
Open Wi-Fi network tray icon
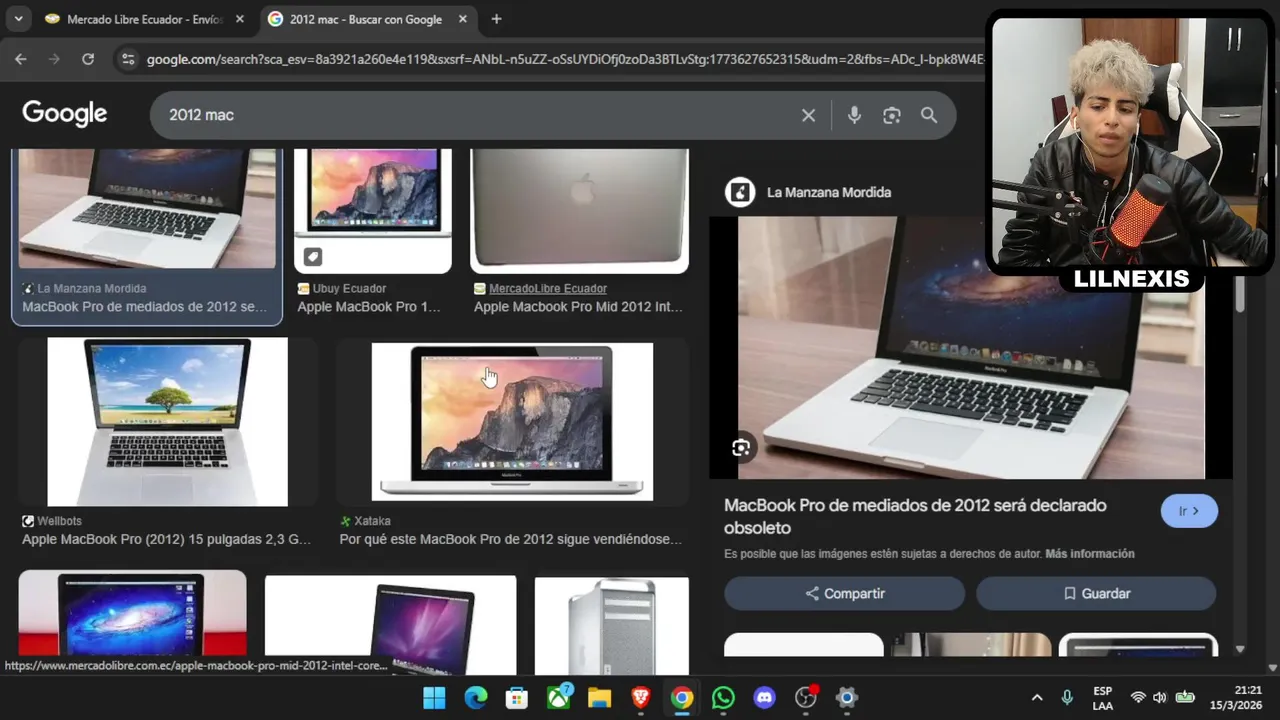(x=1138, y=697)
